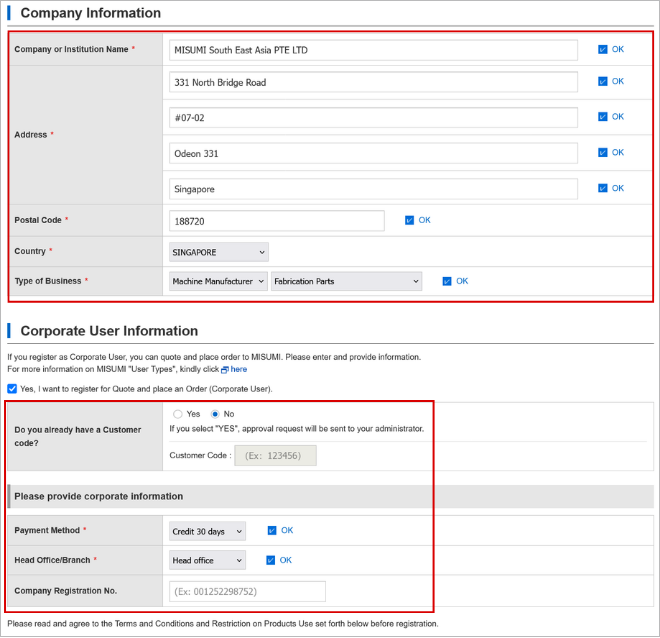Viewport: 660px width, 638px height.
Task: Click the Company Registration No. field
Action: (248, 592)
